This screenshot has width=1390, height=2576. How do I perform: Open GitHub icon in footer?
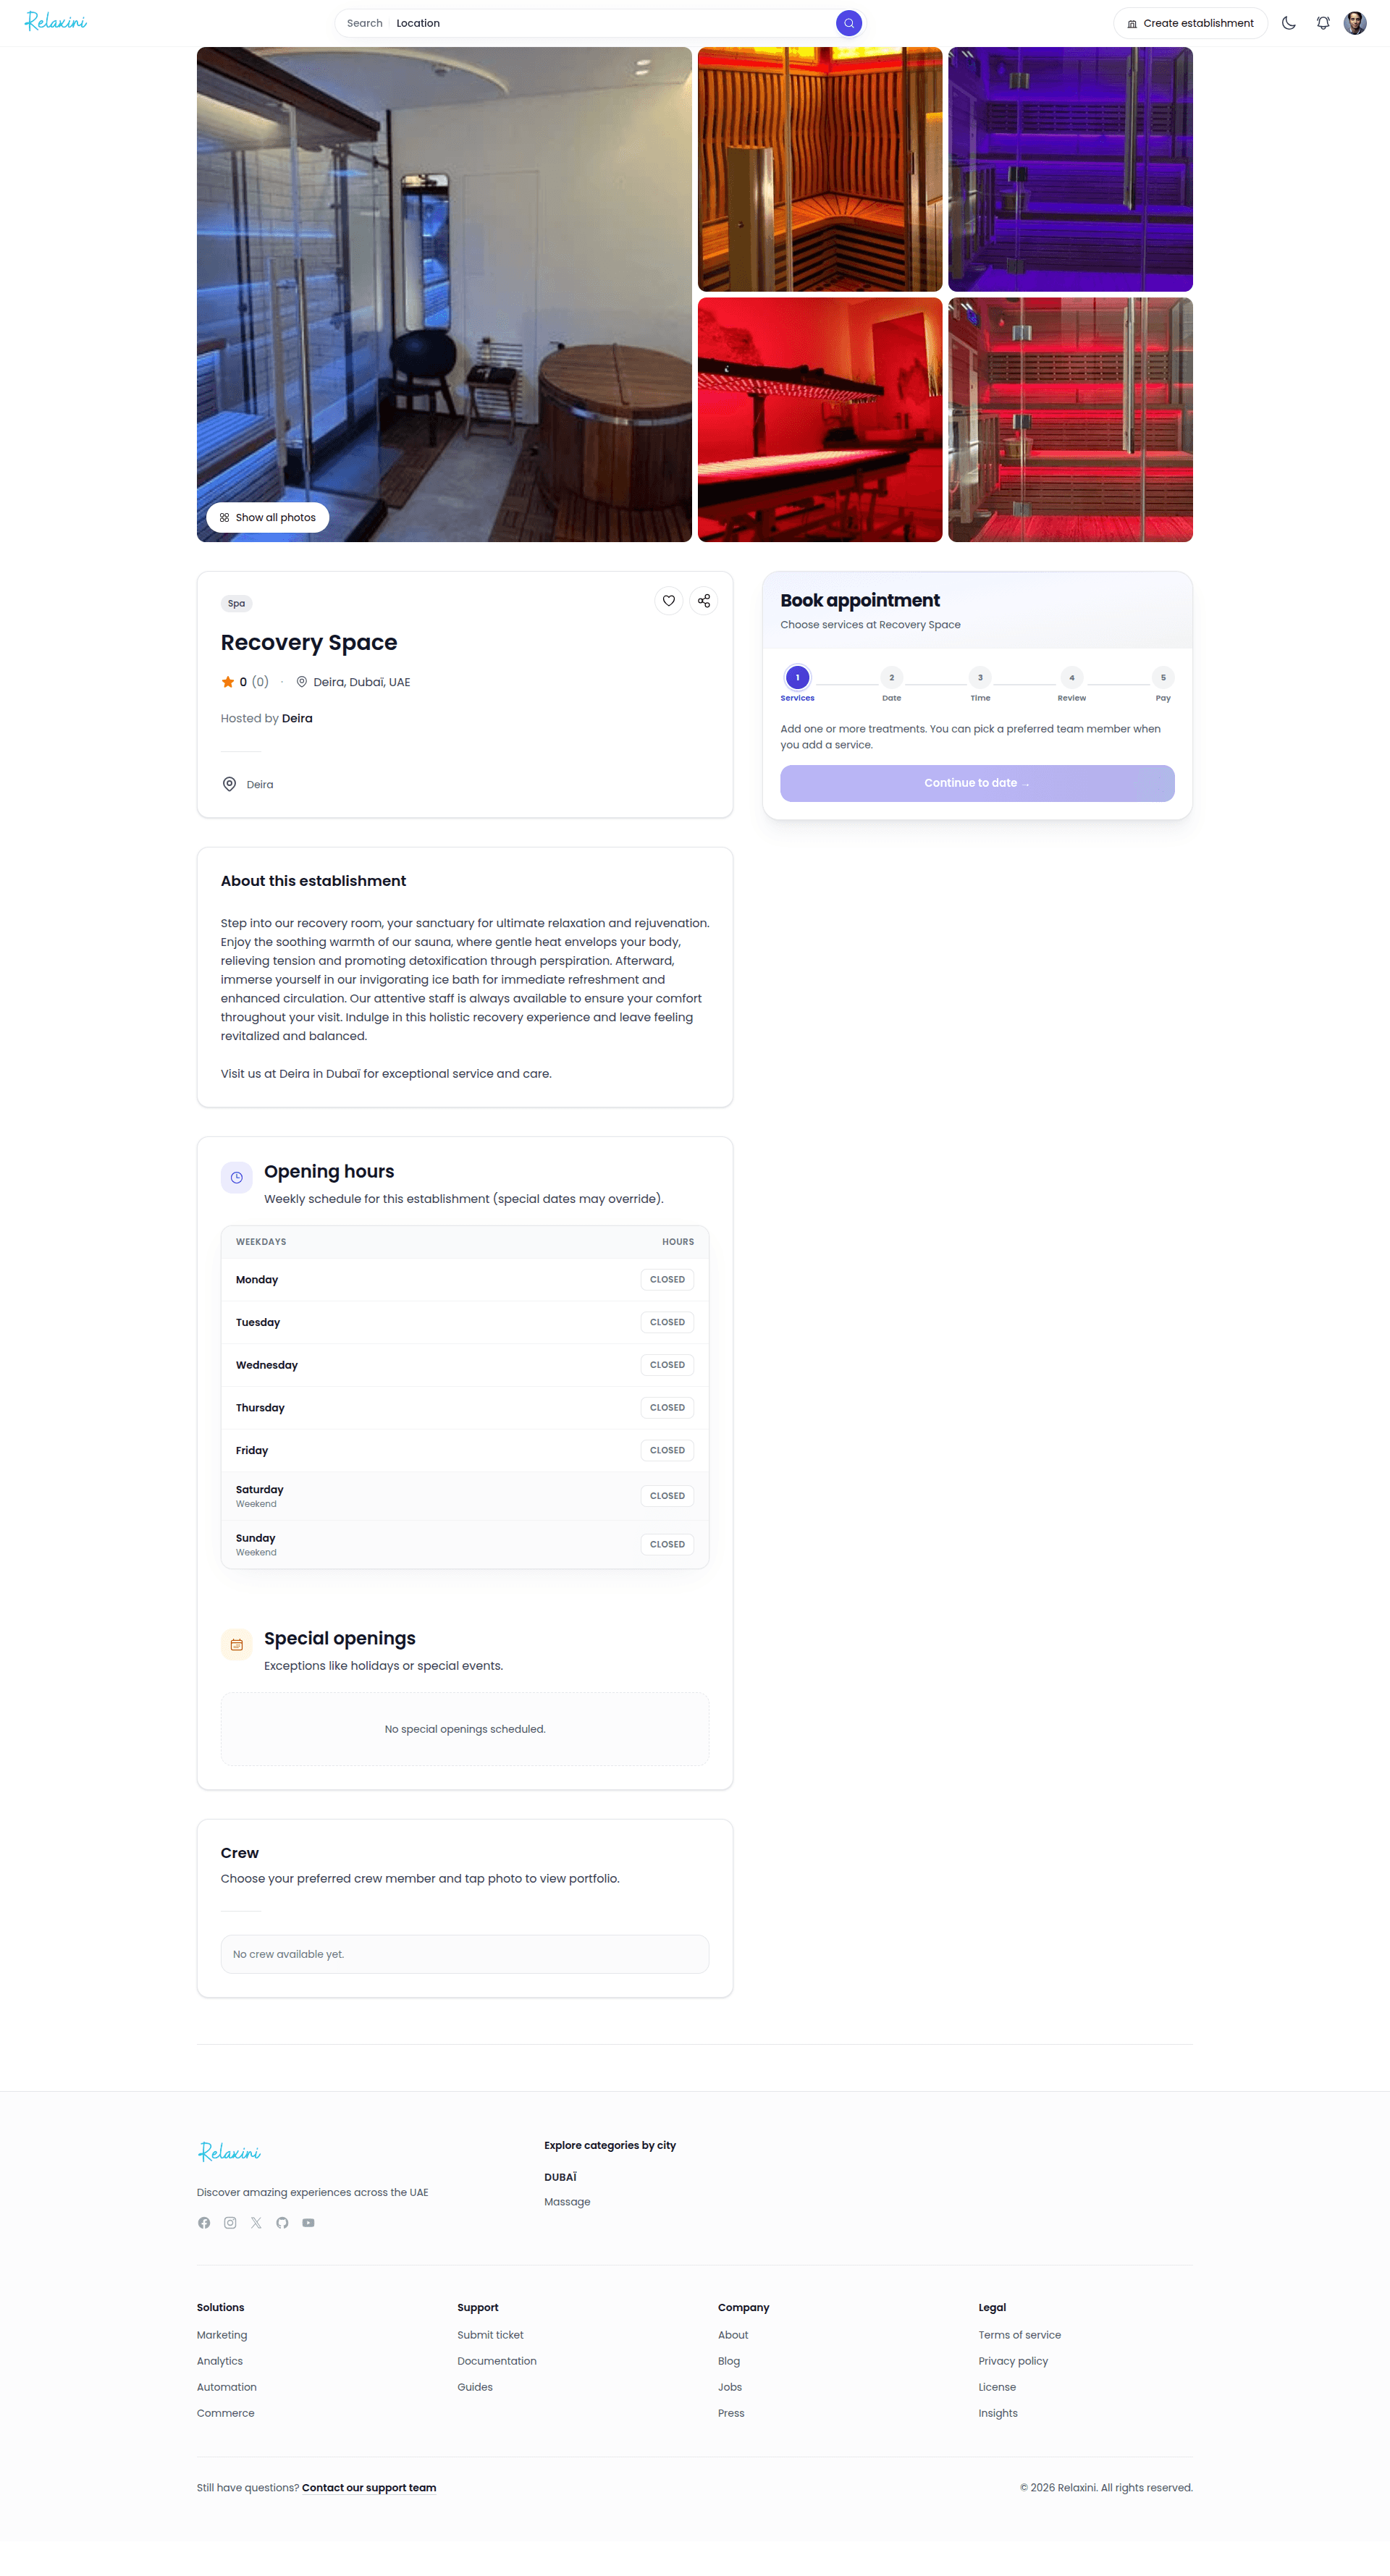[x=282, y=2223]
